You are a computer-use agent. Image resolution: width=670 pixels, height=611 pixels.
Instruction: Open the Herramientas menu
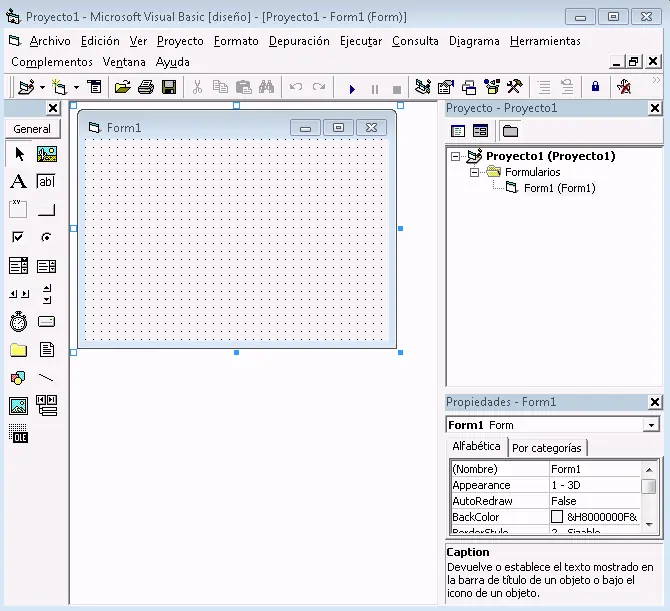click(x=545, y=41)
